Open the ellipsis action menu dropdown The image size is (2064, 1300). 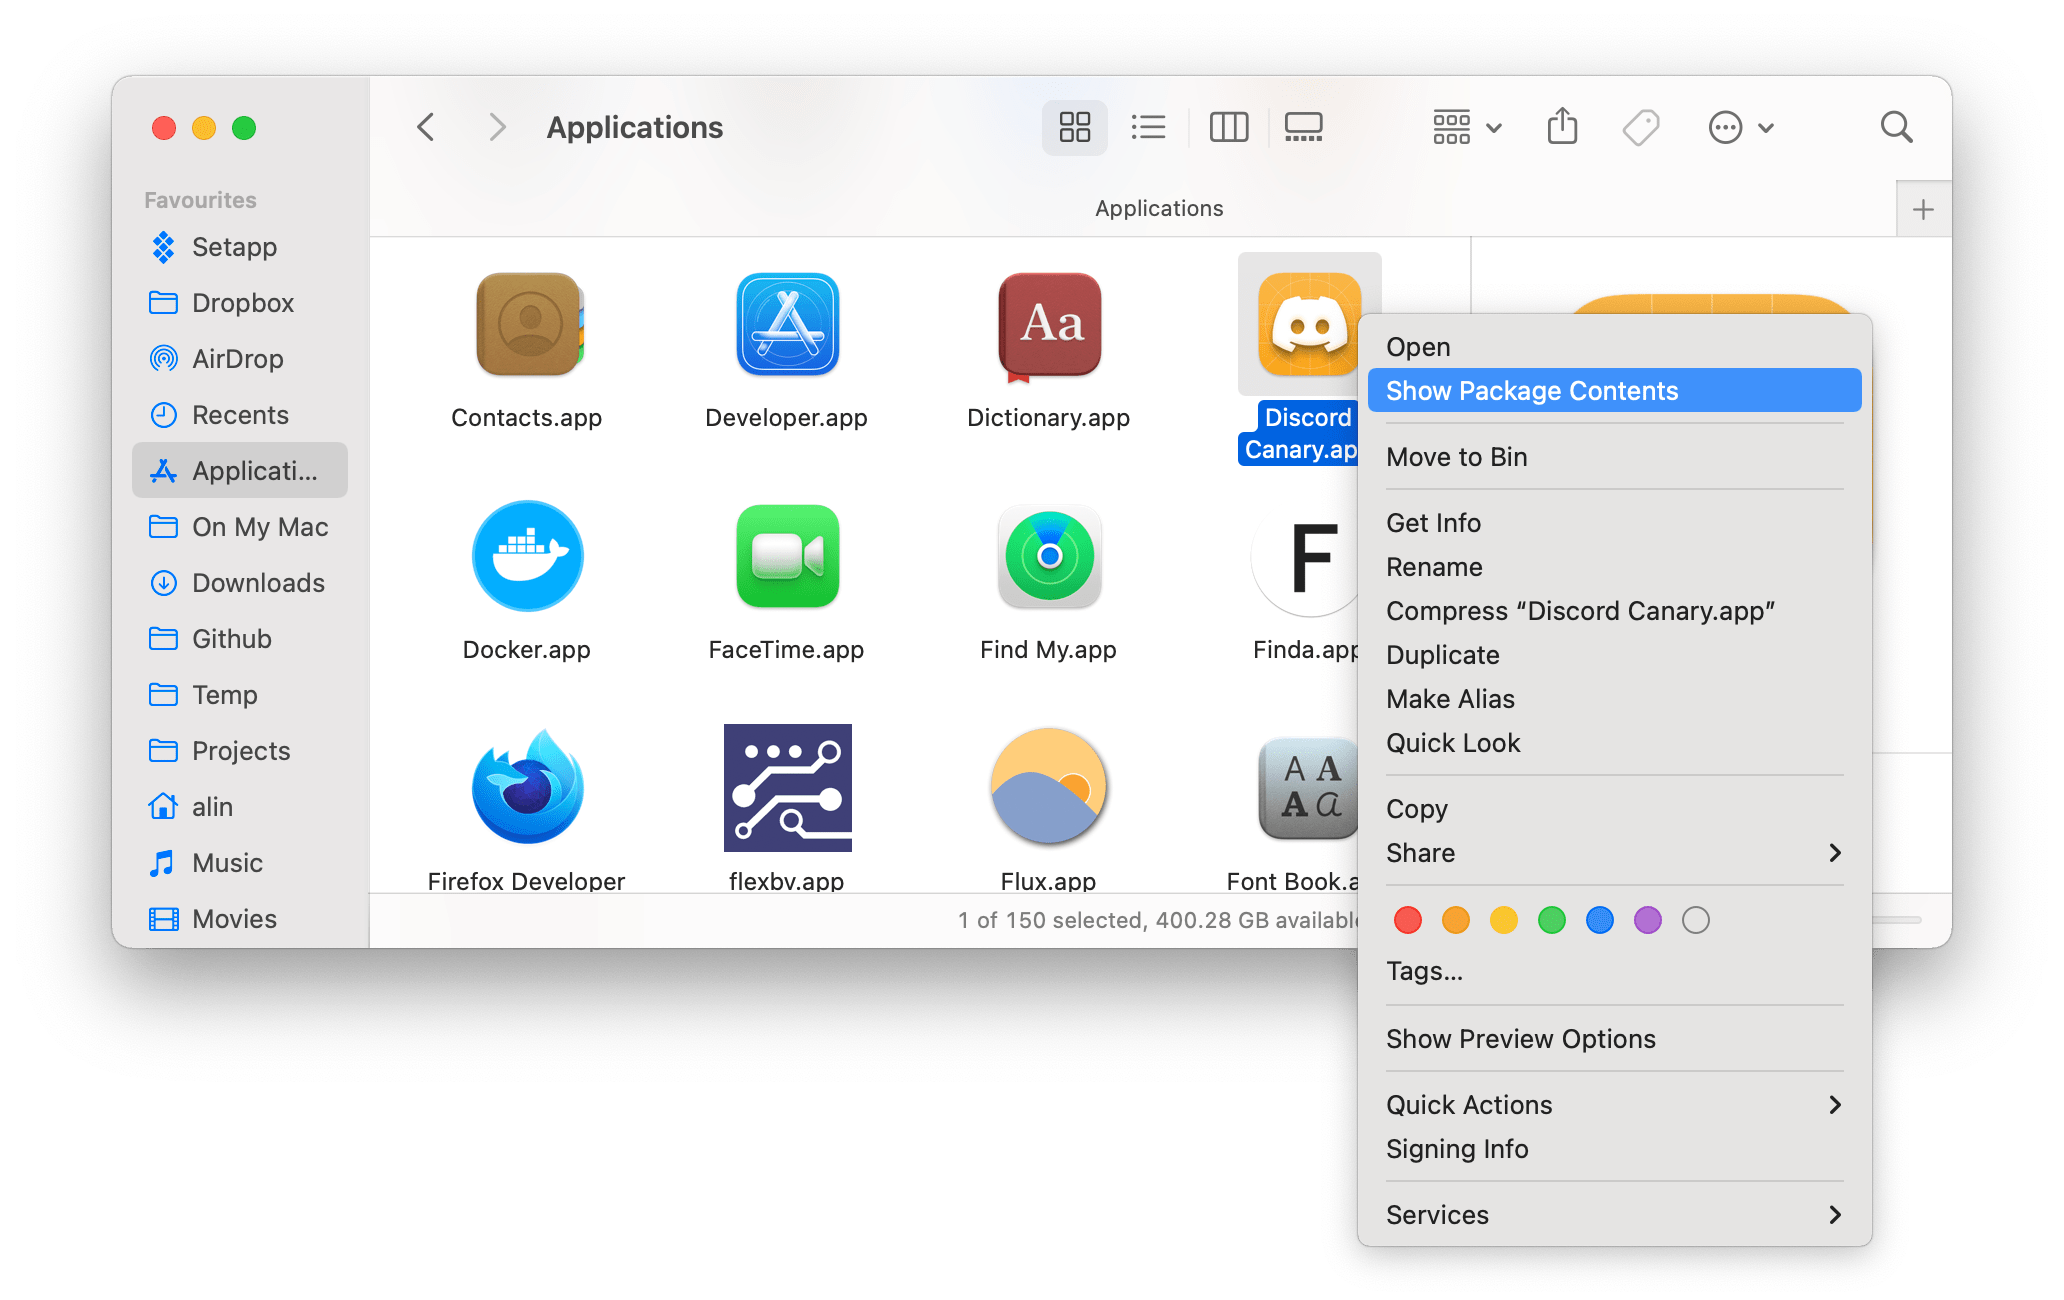coord(1741,127)
